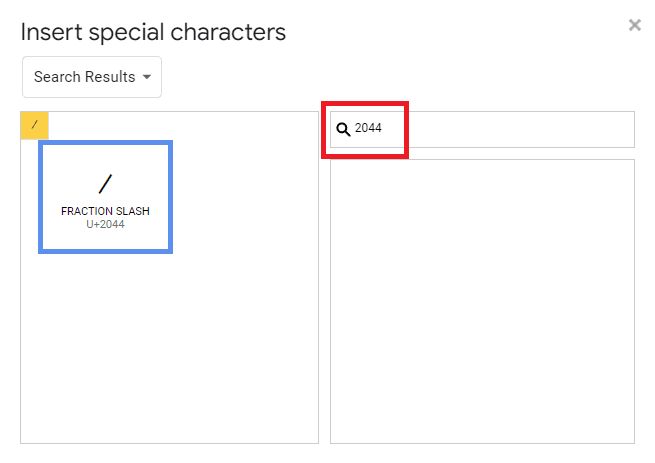The image size is (655, 463).
Task: Select the yellow highlighted fraction slash cell
Action: pyautogui.click(x=35, y=125)
